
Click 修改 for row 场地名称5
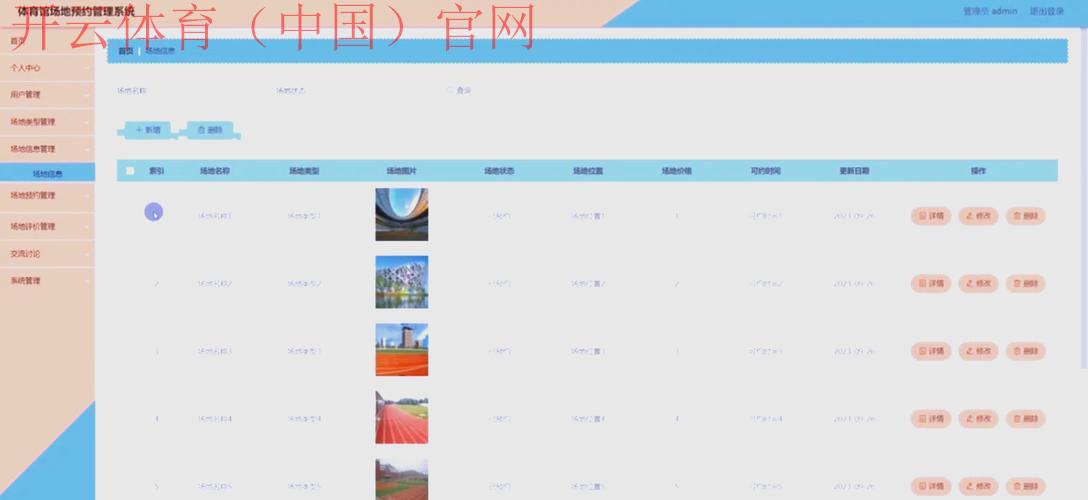tap(978, 486)
